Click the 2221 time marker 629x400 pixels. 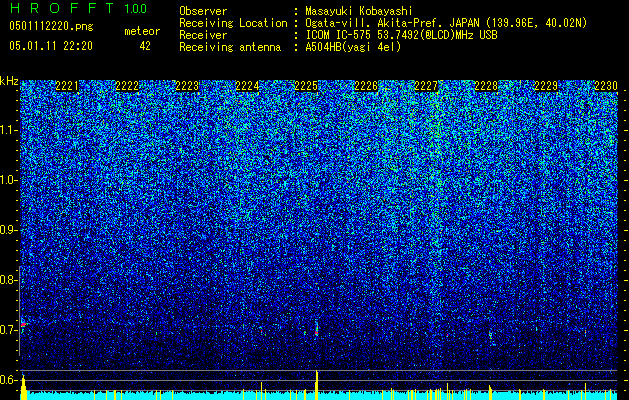click(x=67, y=86)
